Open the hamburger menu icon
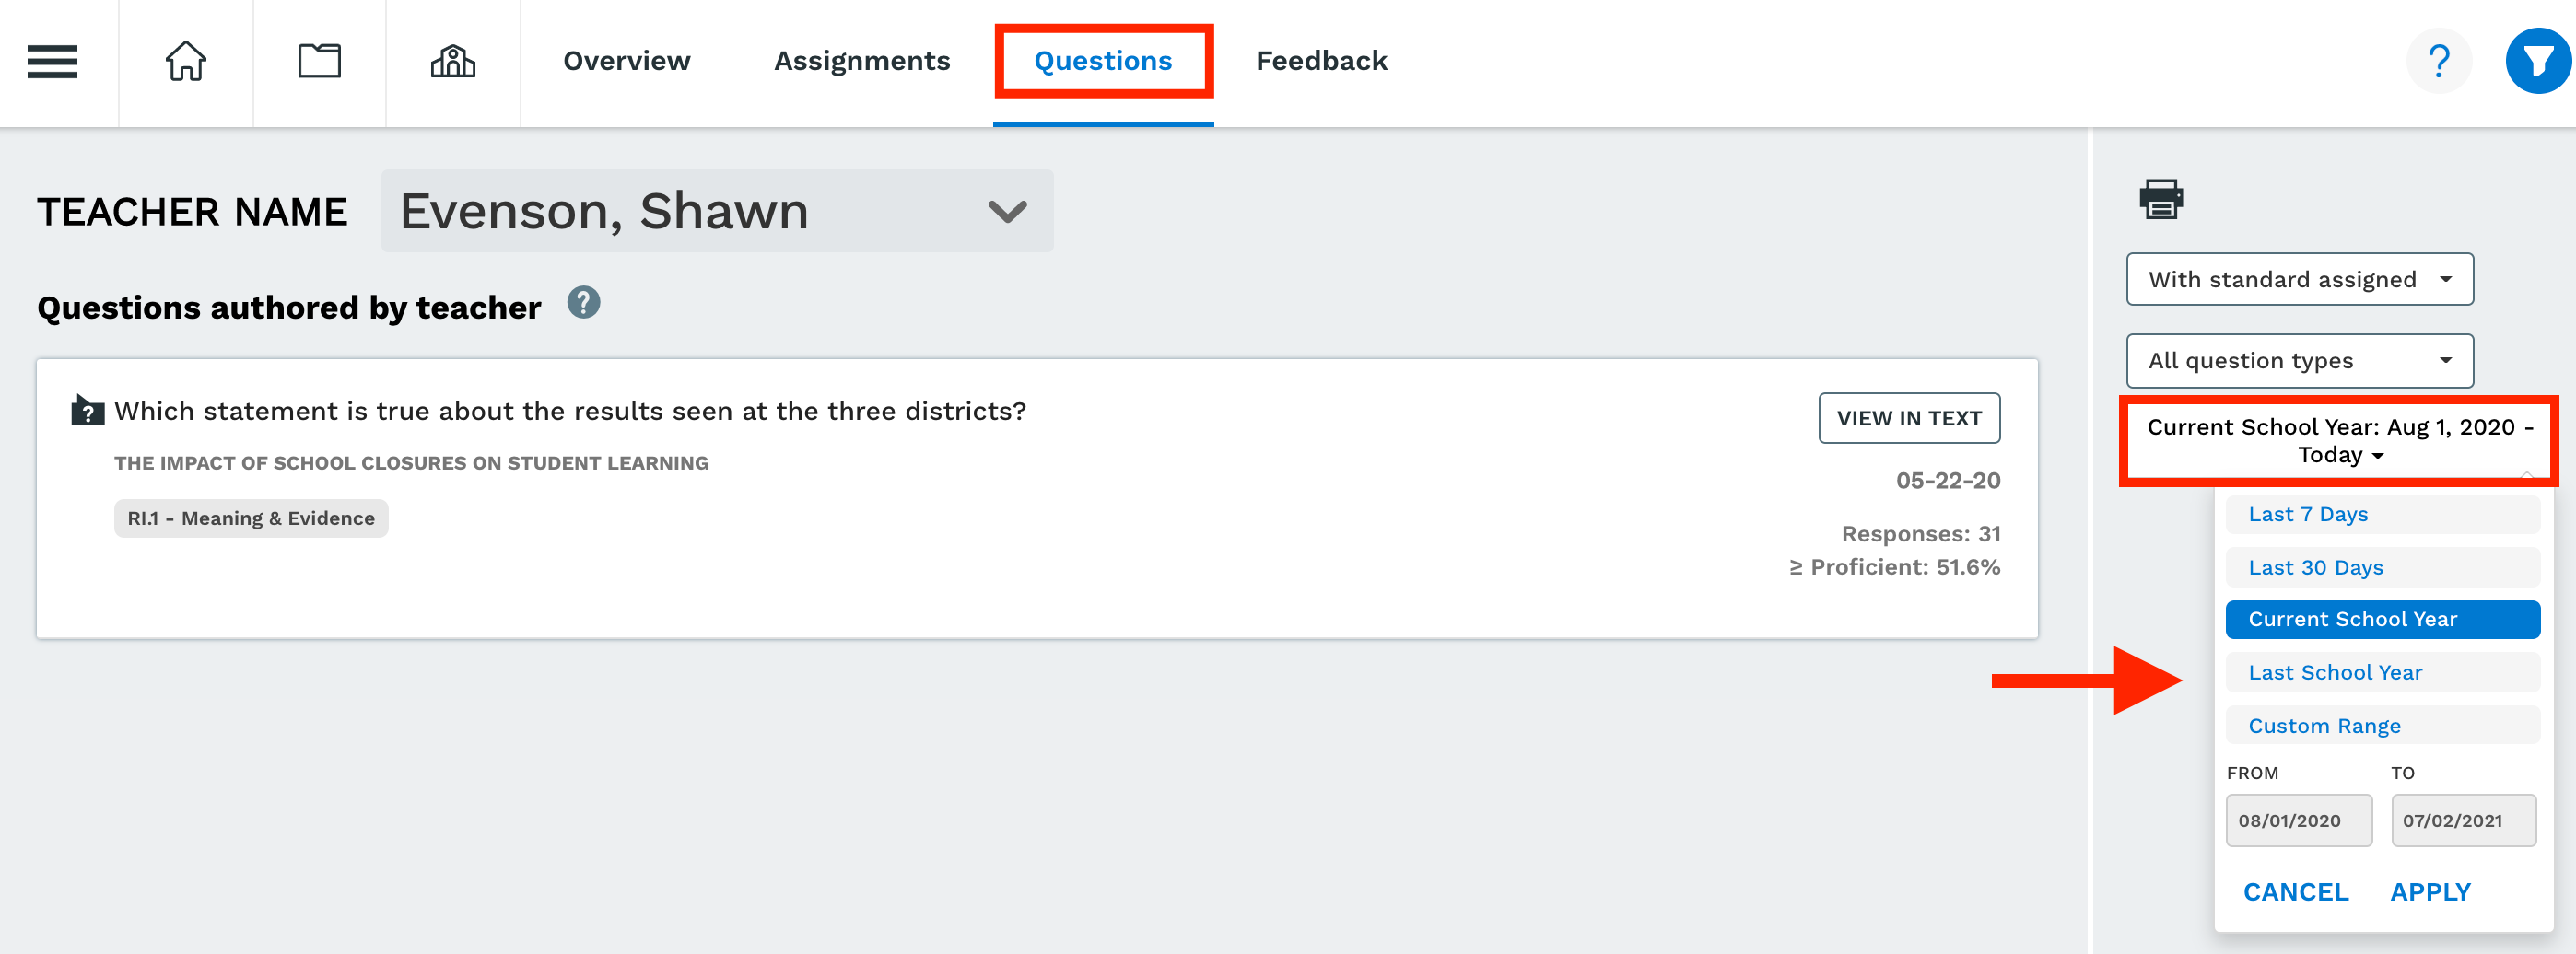This screenshot has height=954, width=2576. (x=52, y=61)
